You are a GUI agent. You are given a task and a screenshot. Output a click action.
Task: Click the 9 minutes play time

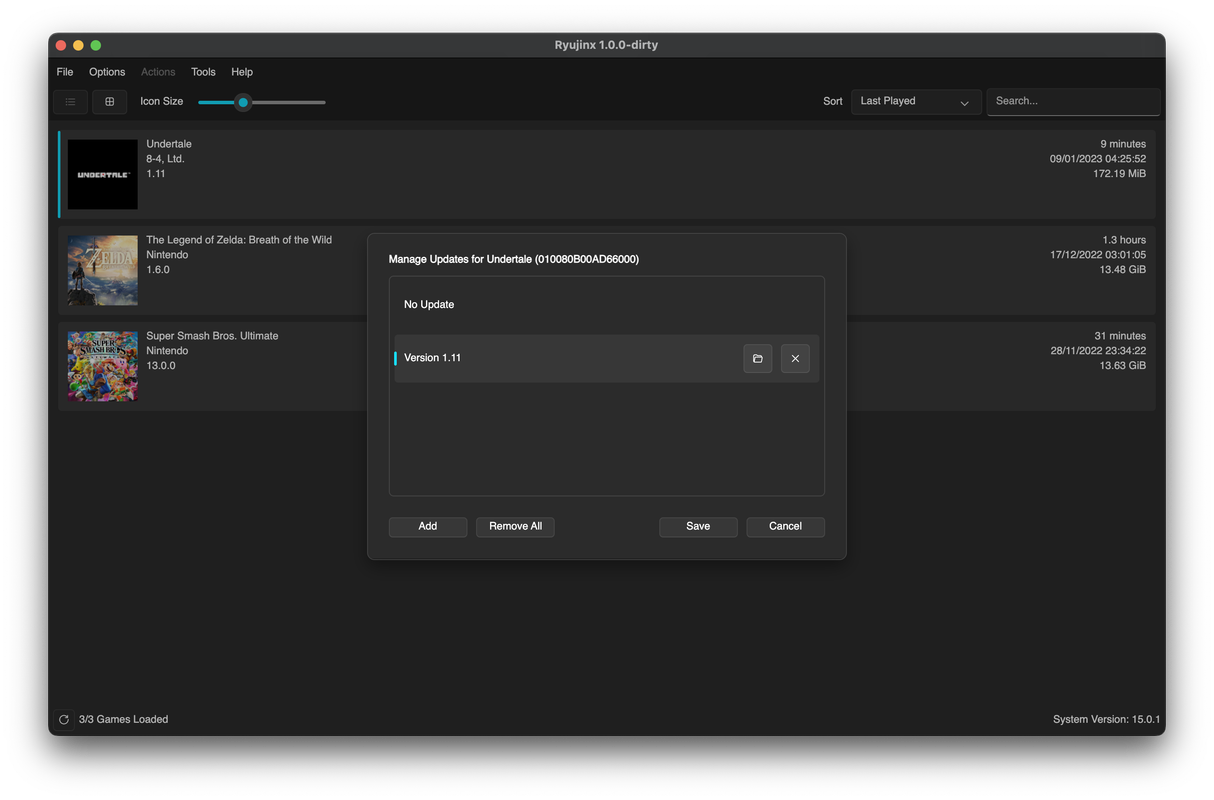coord(1123,144)
